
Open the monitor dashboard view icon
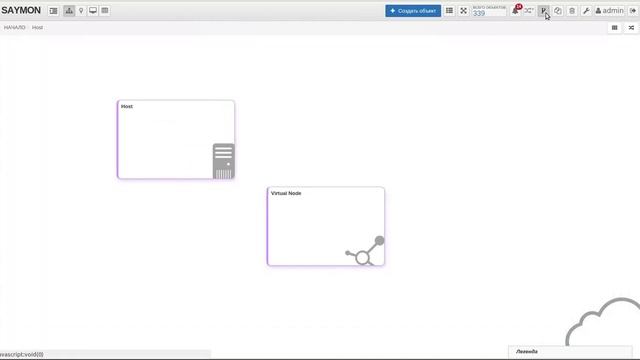tap(93, 11)
